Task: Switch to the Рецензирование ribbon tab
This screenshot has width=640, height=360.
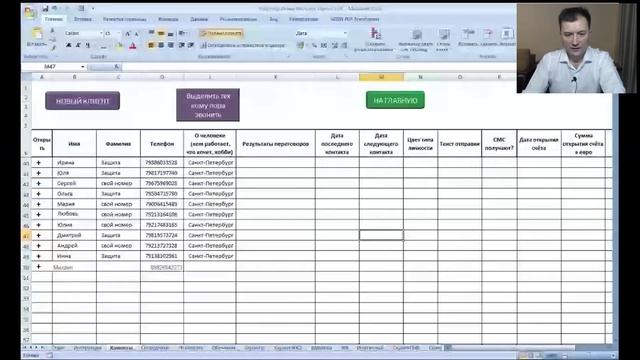Action: 238,19
